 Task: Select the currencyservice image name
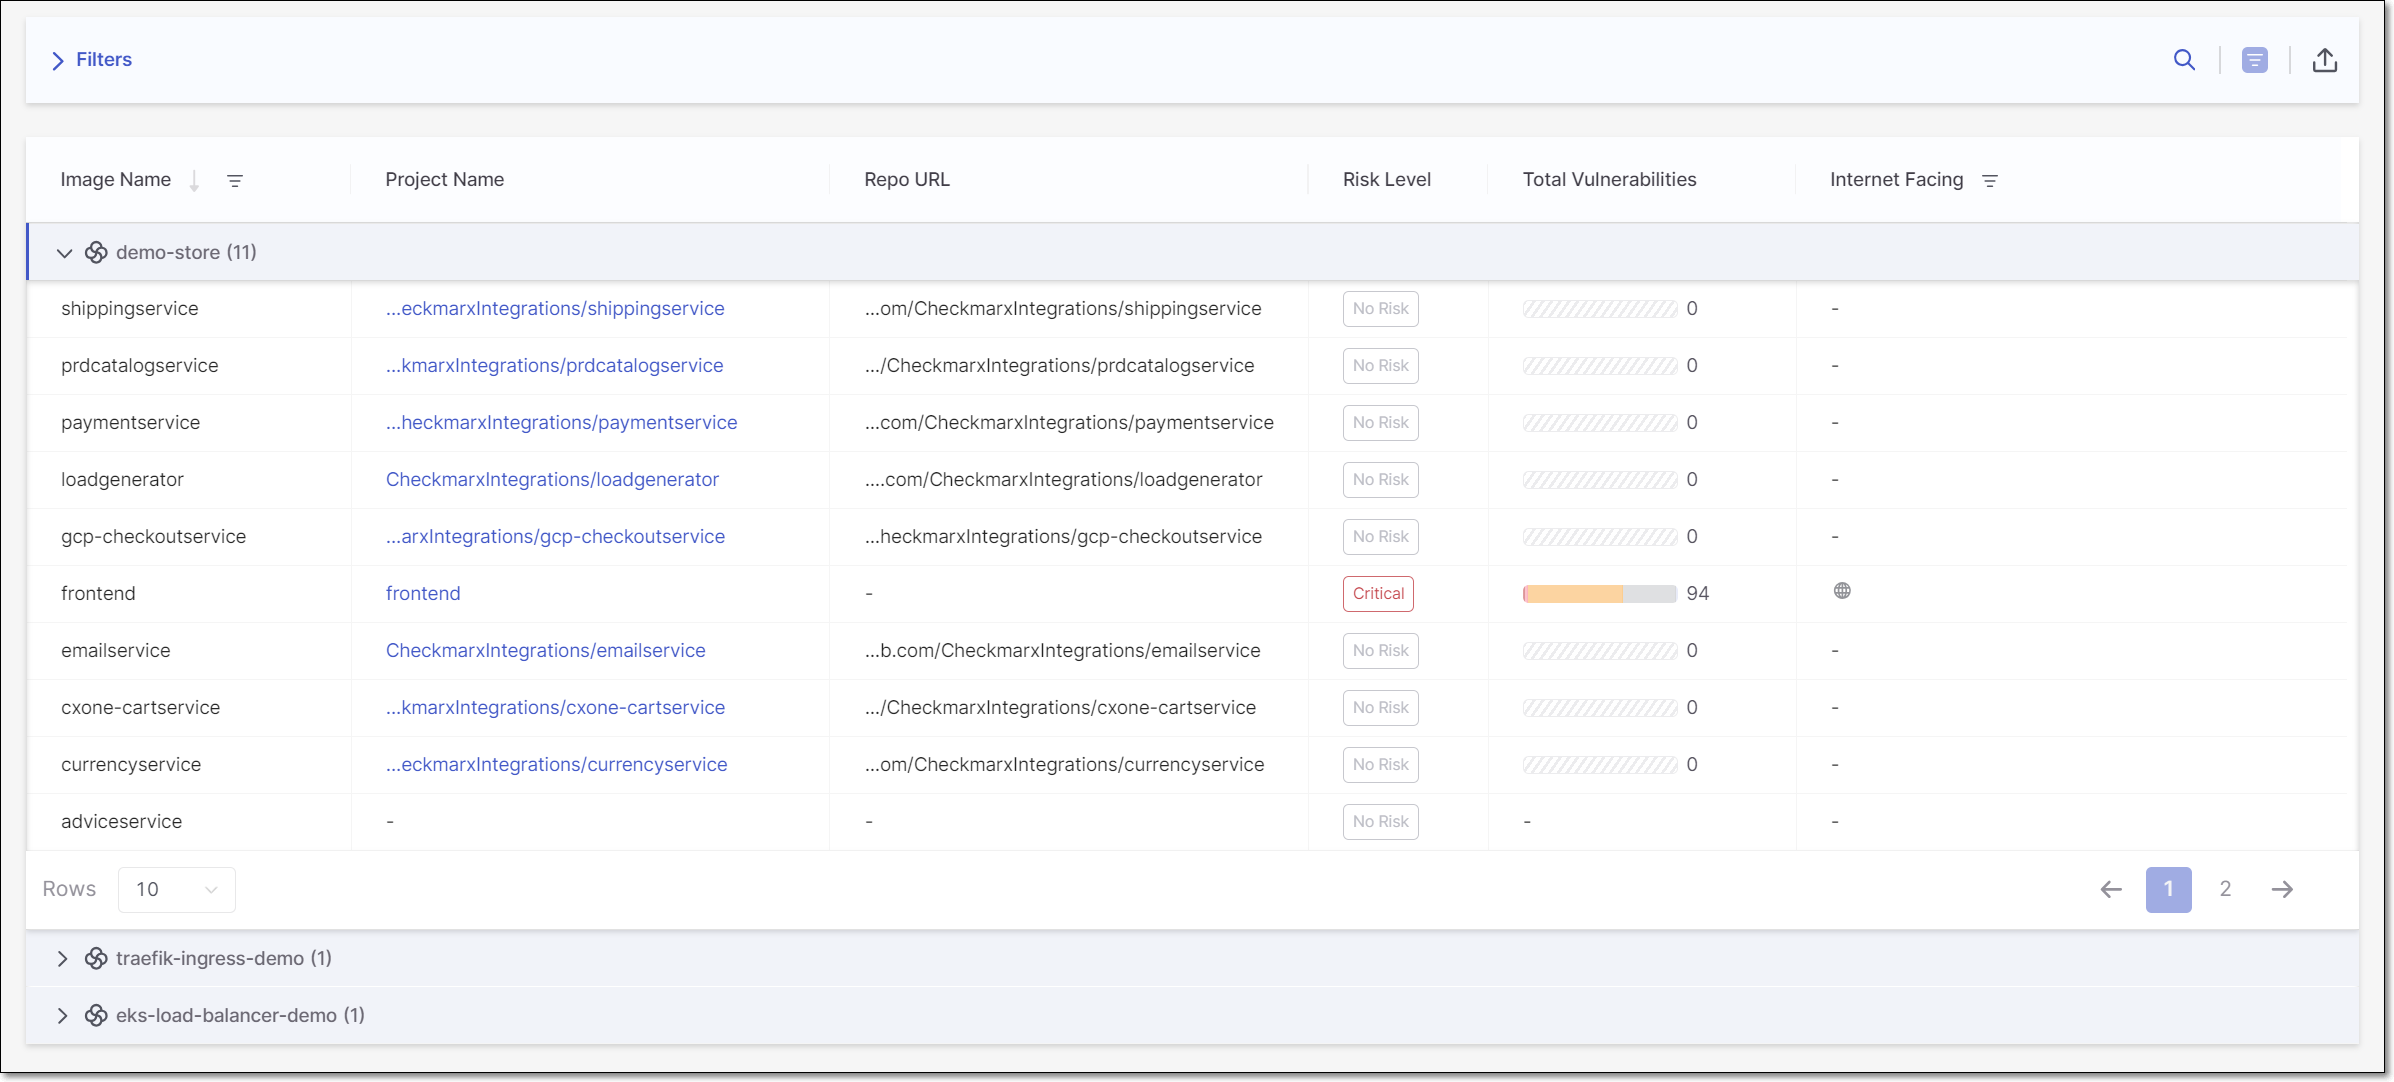[131, 765]
